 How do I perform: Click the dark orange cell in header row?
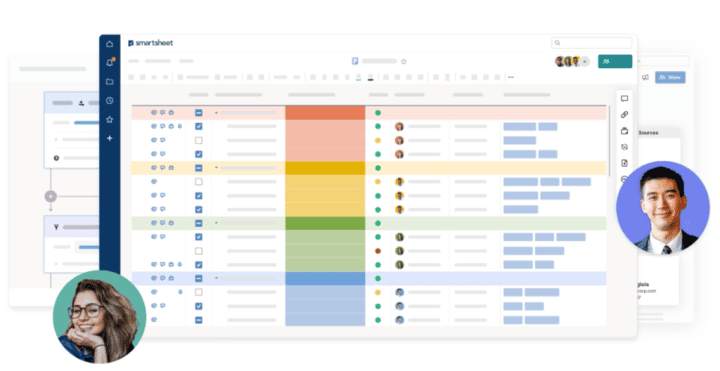coord(325,112)
